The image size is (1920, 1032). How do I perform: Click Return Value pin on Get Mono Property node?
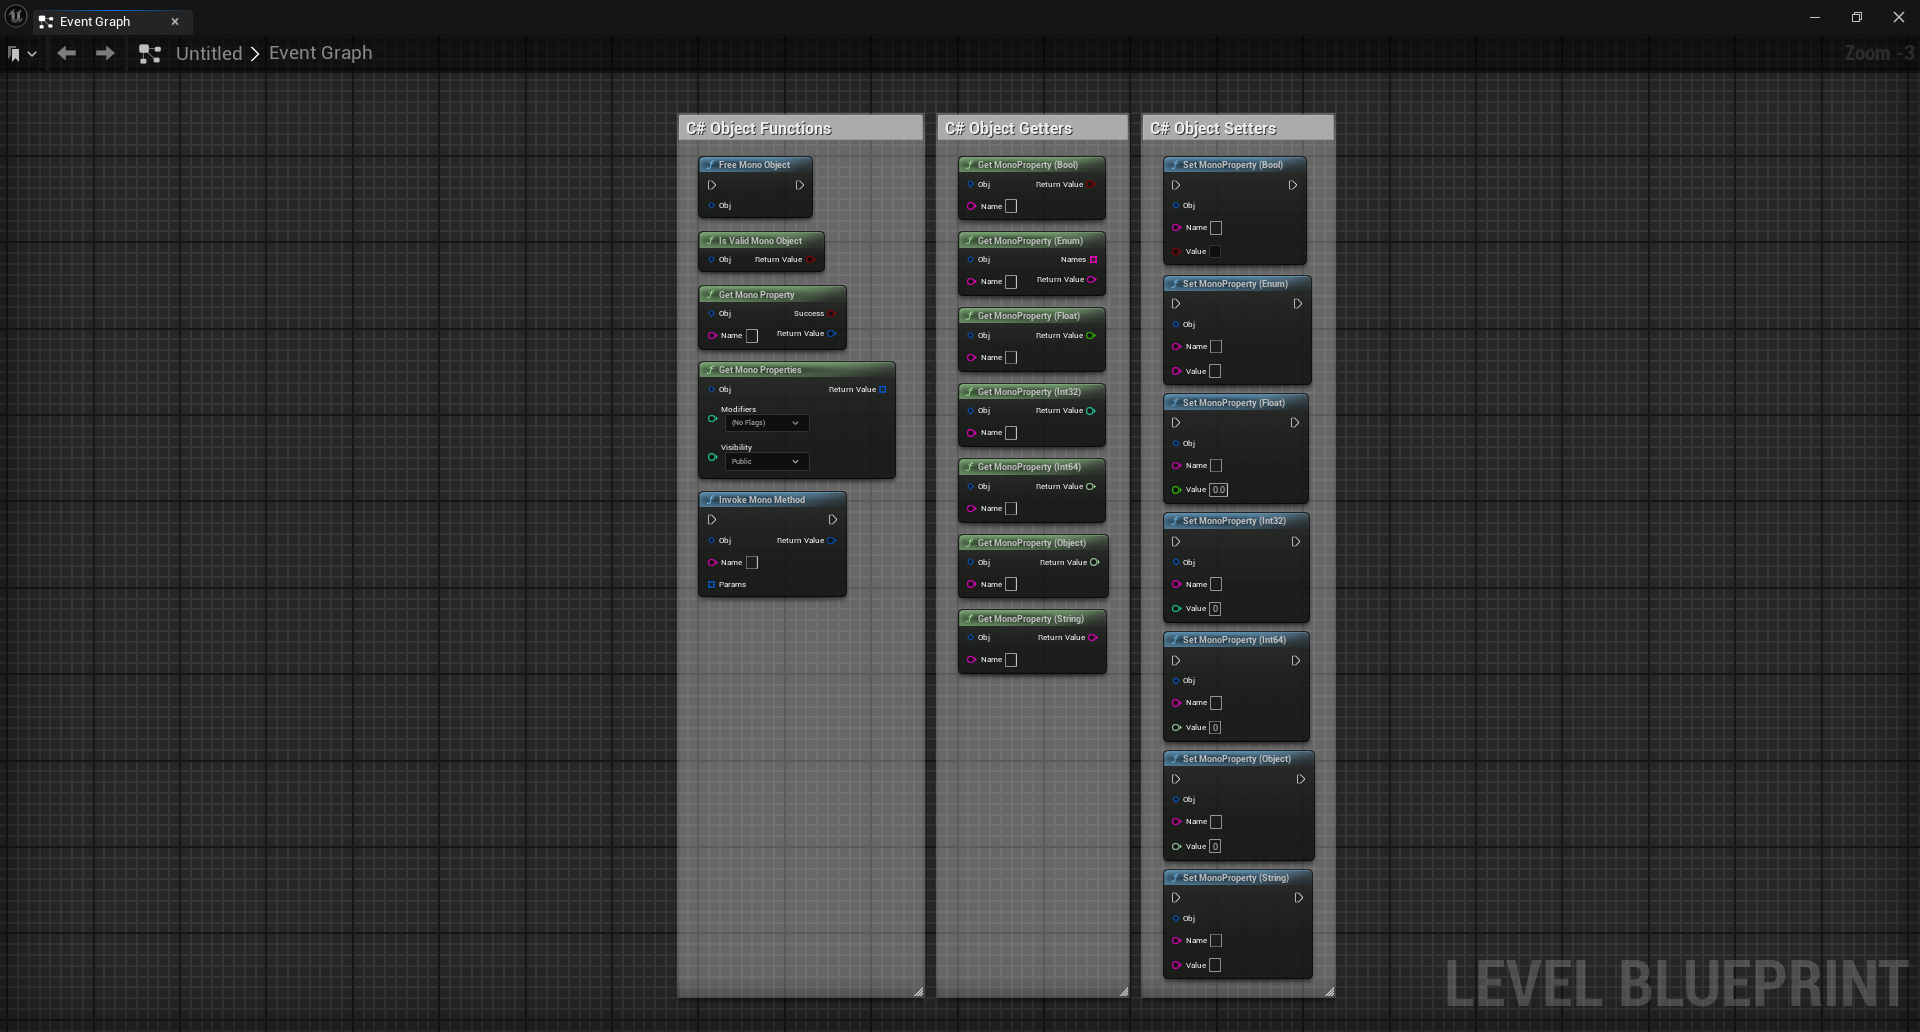[832, 334]
